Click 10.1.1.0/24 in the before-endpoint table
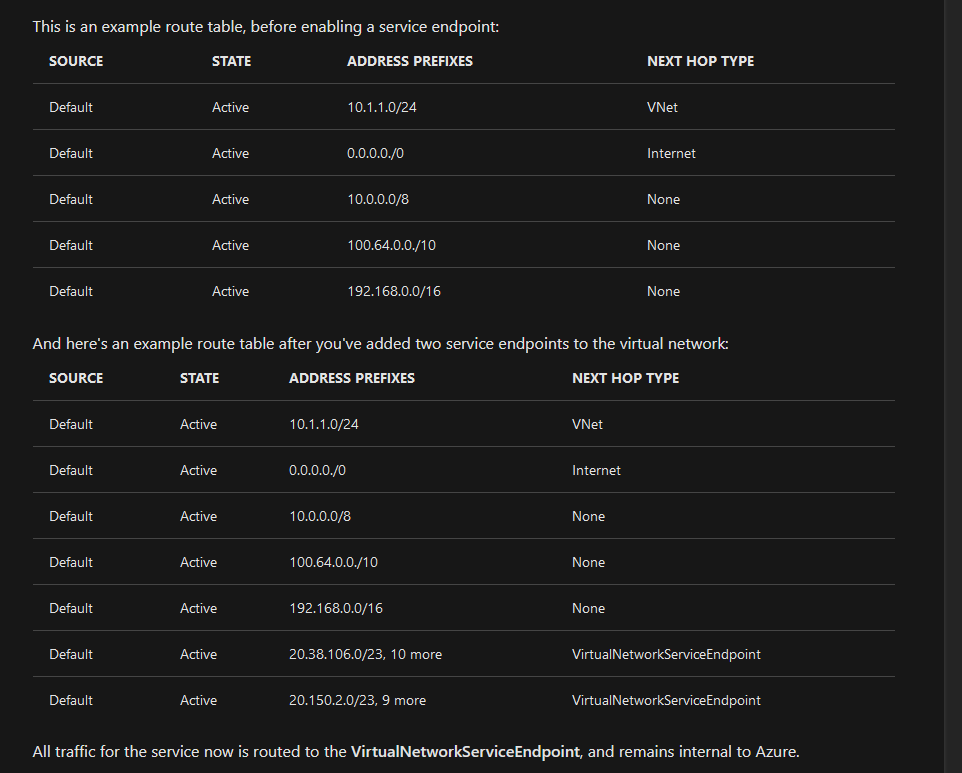 pyautogui.click(x=381, y=107)
